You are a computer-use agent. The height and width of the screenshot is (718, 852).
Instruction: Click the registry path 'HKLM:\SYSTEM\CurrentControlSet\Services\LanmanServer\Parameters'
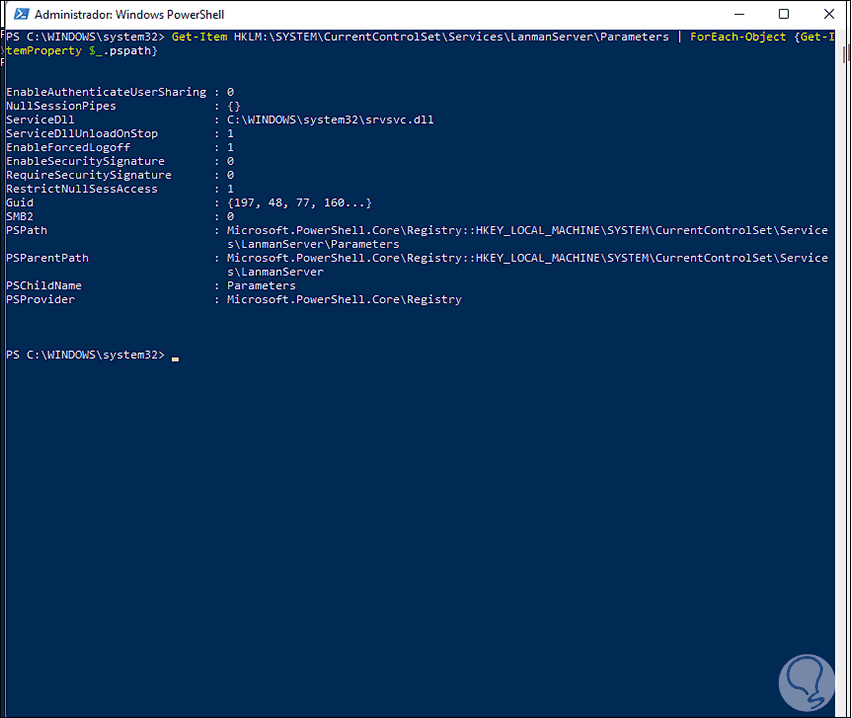click(x=452, y=37)
